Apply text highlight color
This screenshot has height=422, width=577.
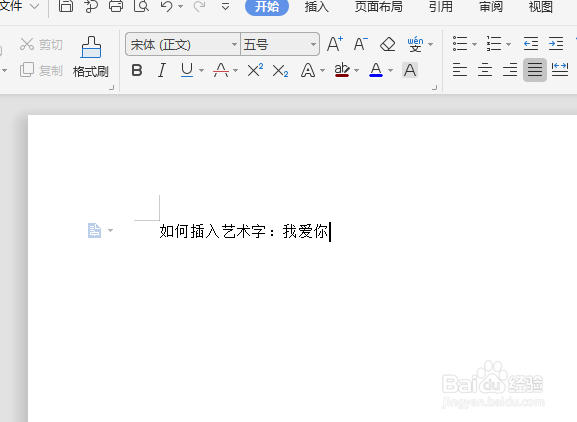342,70
